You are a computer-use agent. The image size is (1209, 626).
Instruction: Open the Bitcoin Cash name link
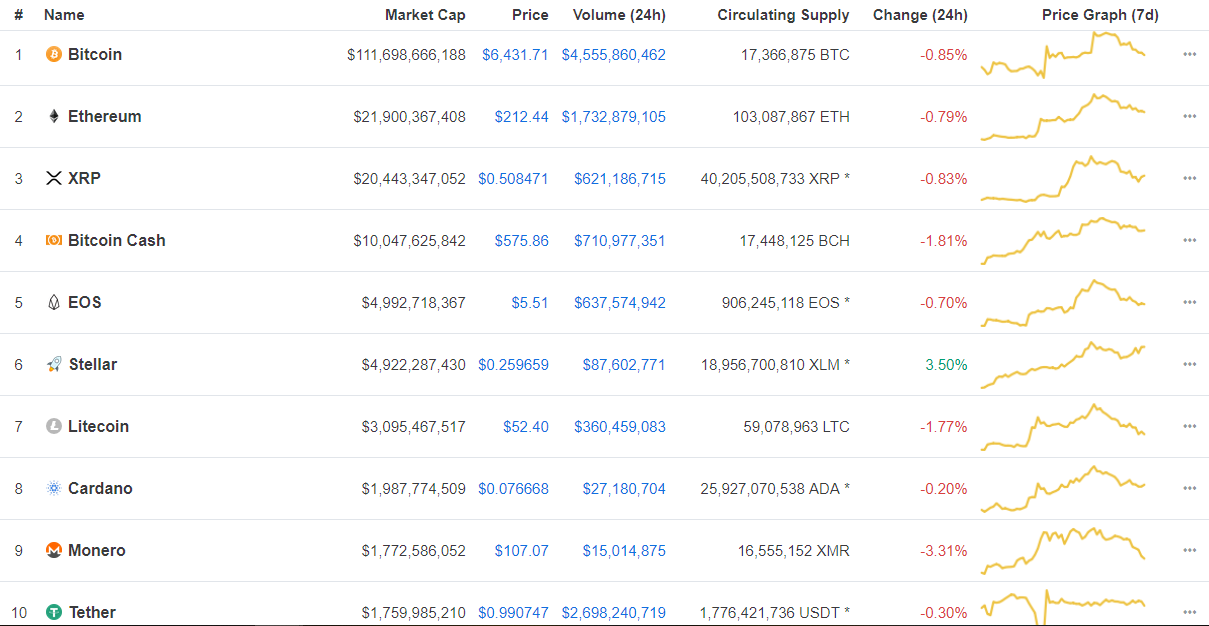(x=117, y=241)
